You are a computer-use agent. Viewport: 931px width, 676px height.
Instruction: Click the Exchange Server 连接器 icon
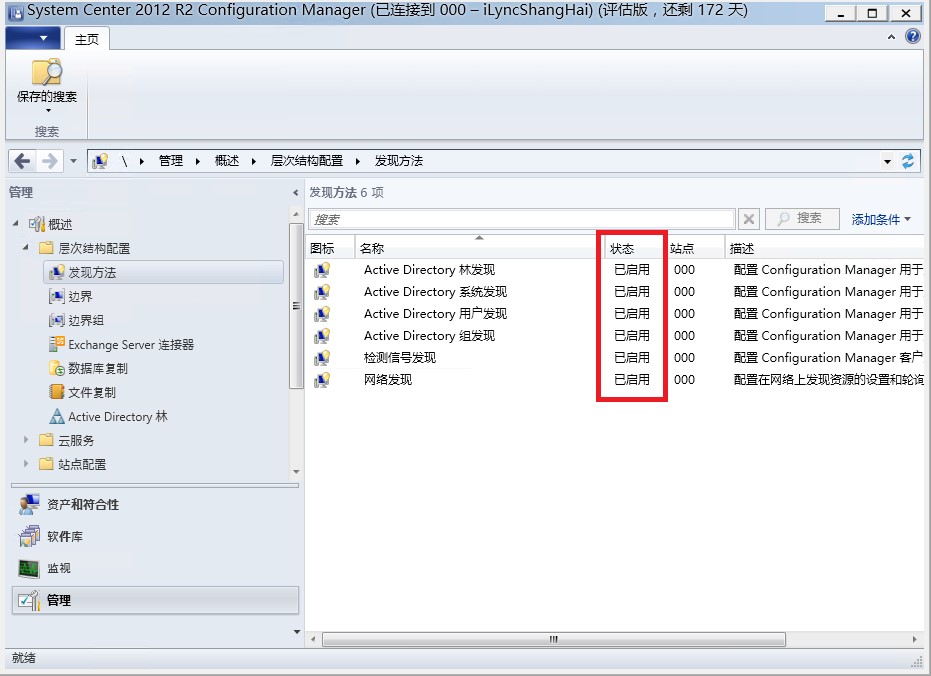pos(57,344)
